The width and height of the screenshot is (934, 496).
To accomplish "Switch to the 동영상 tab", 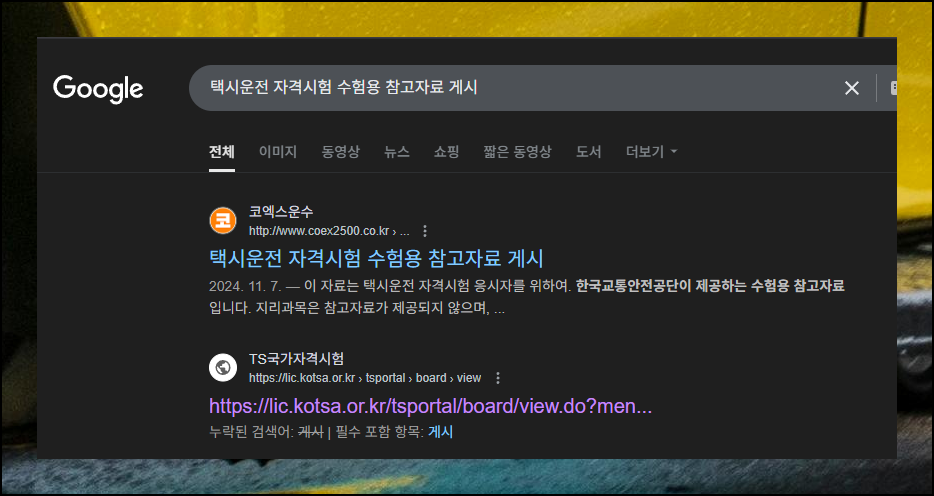I will (341, 152).
